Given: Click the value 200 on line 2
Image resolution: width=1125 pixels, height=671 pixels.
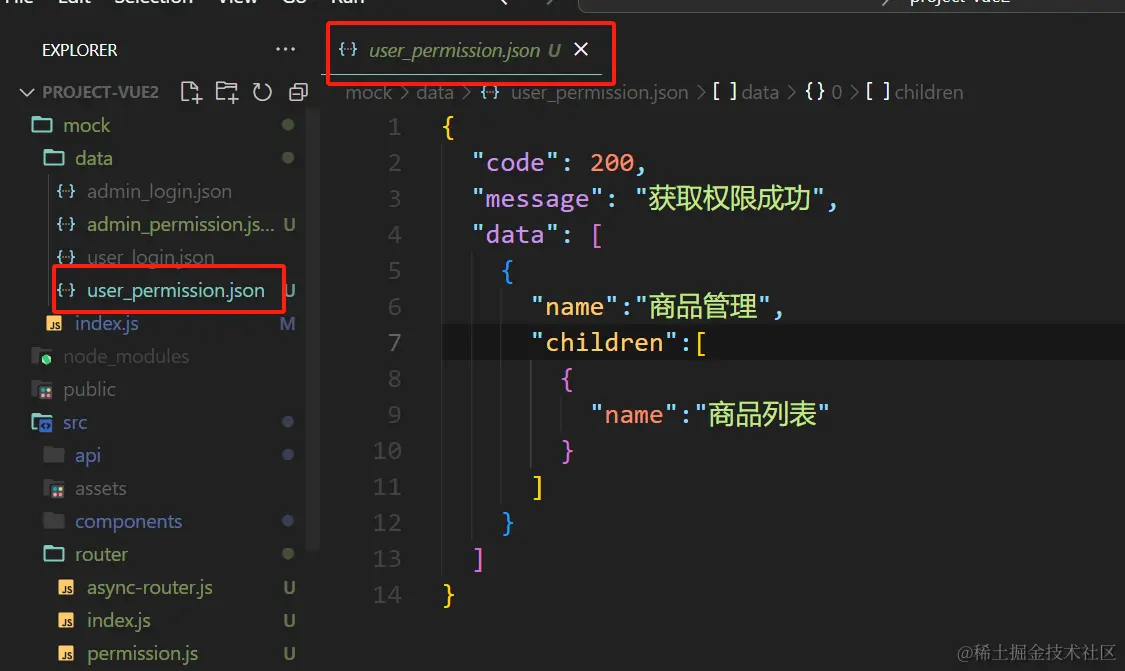Looking at the screenshot, I should point(611,163).
